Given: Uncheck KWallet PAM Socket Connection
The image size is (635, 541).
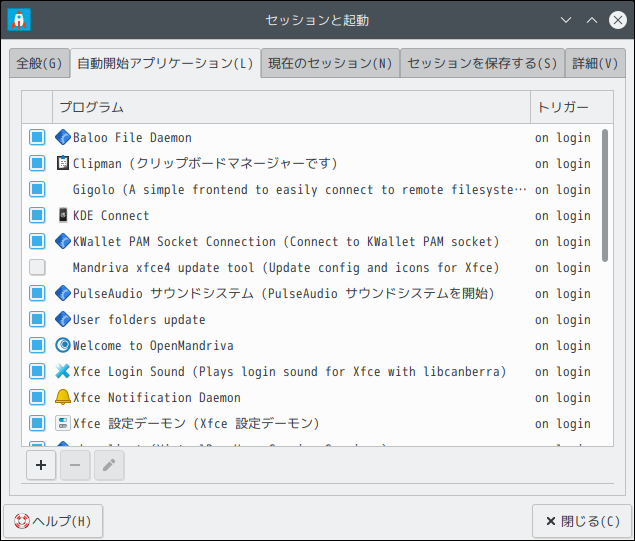Looking at the screenshot, I should click(x=37, y=241).
